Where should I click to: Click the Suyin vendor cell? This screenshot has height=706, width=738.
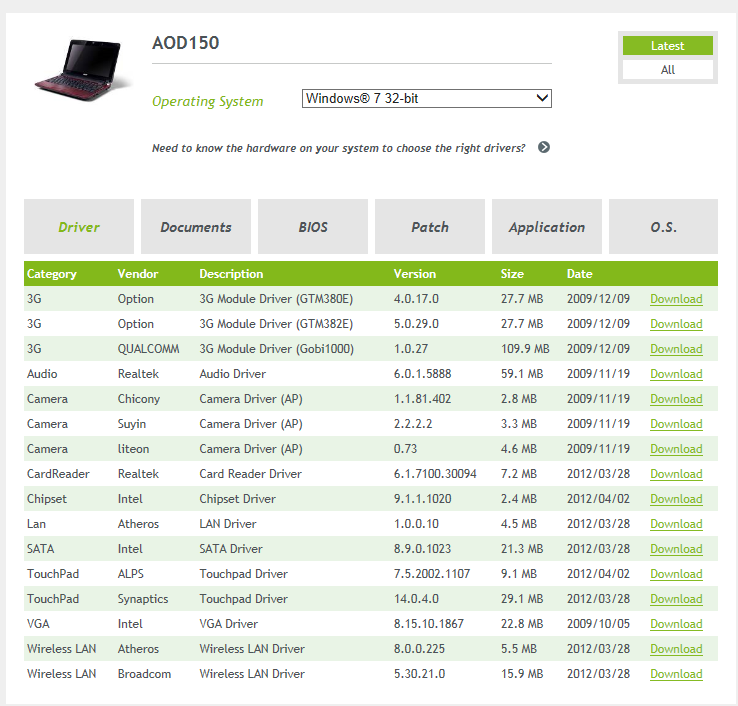click(x=132, y=424)
